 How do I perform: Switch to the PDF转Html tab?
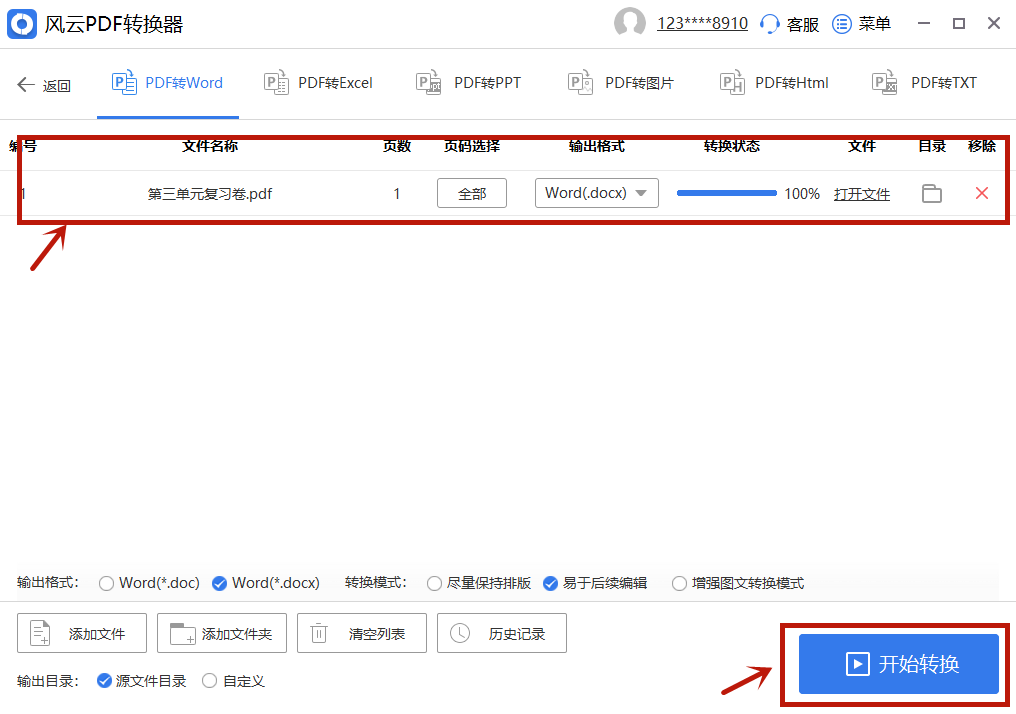774,83
